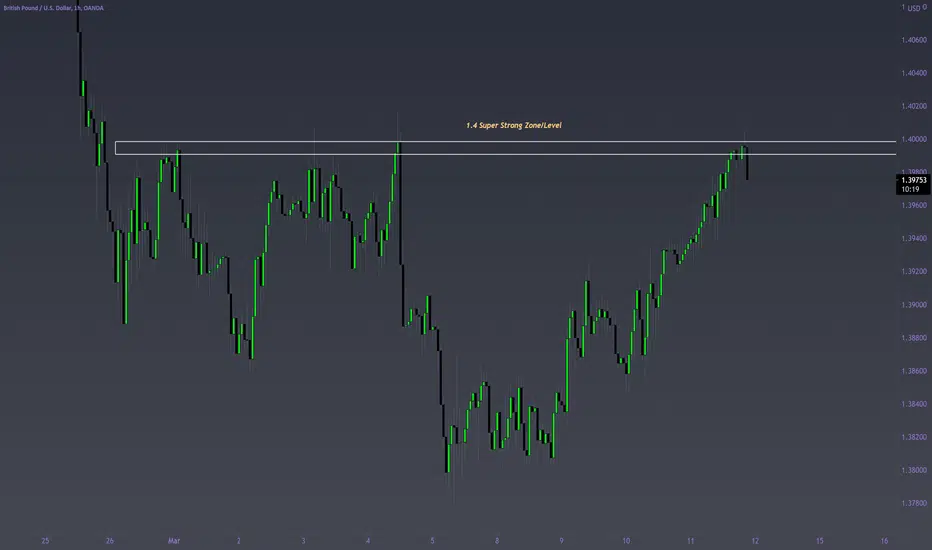932x550 pixels.
Task: Click the '16' date on time axis
Action: 884,540
